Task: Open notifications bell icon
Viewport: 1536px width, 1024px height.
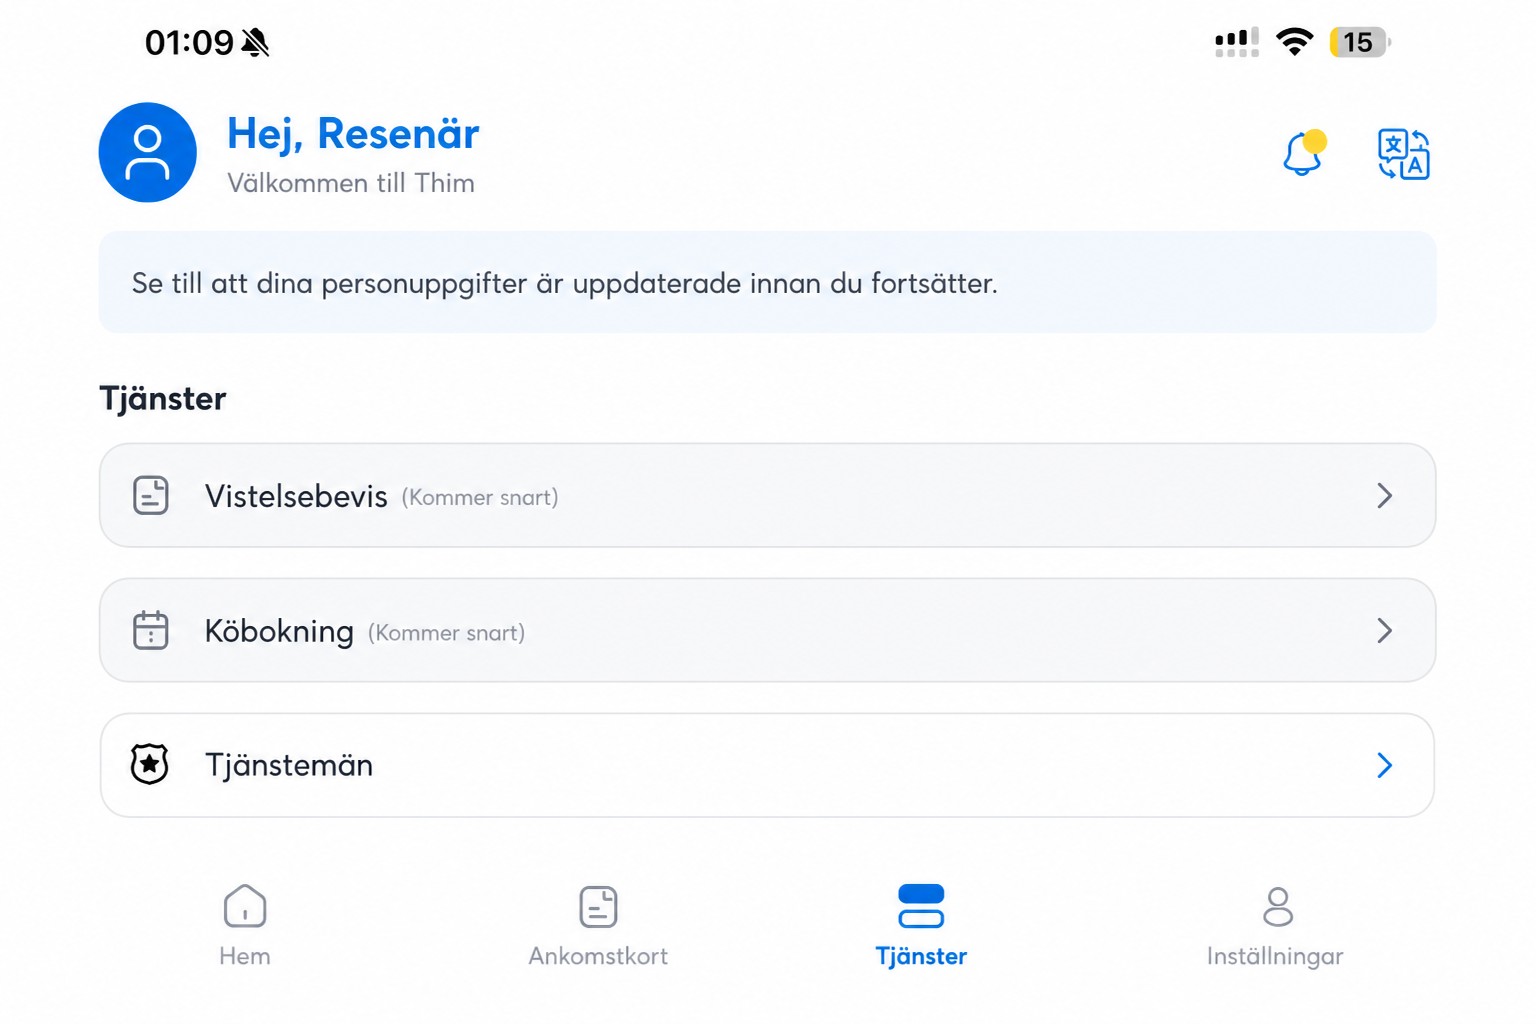Action: click(1304, 153)
